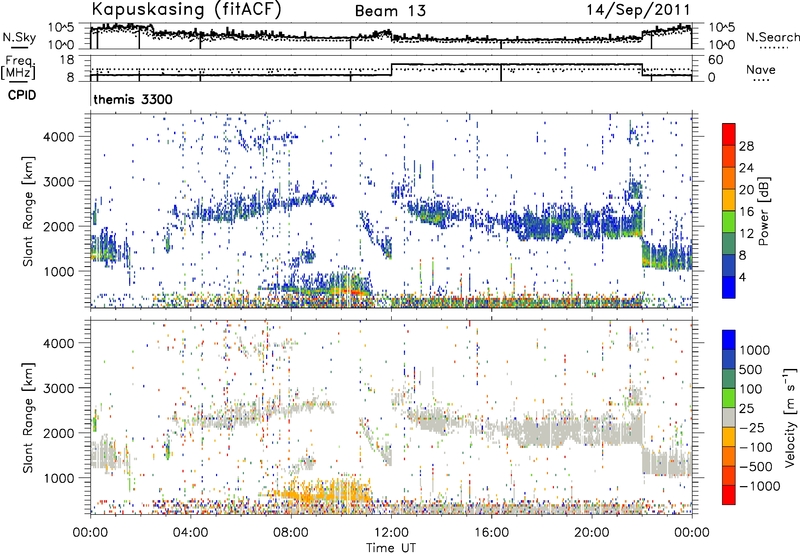Image resolution: width=800 pixels, height=554 pixels.
Task: Click the '18' tick on the frequency axis
Action: (x=68, y=60)
